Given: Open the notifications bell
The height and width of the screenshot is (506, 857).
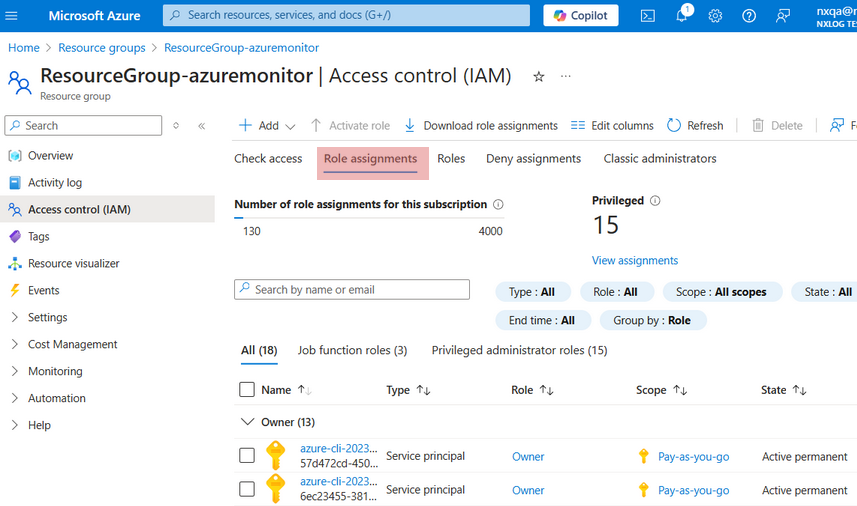Looking at the screenshot, I should tap(681, 16).
